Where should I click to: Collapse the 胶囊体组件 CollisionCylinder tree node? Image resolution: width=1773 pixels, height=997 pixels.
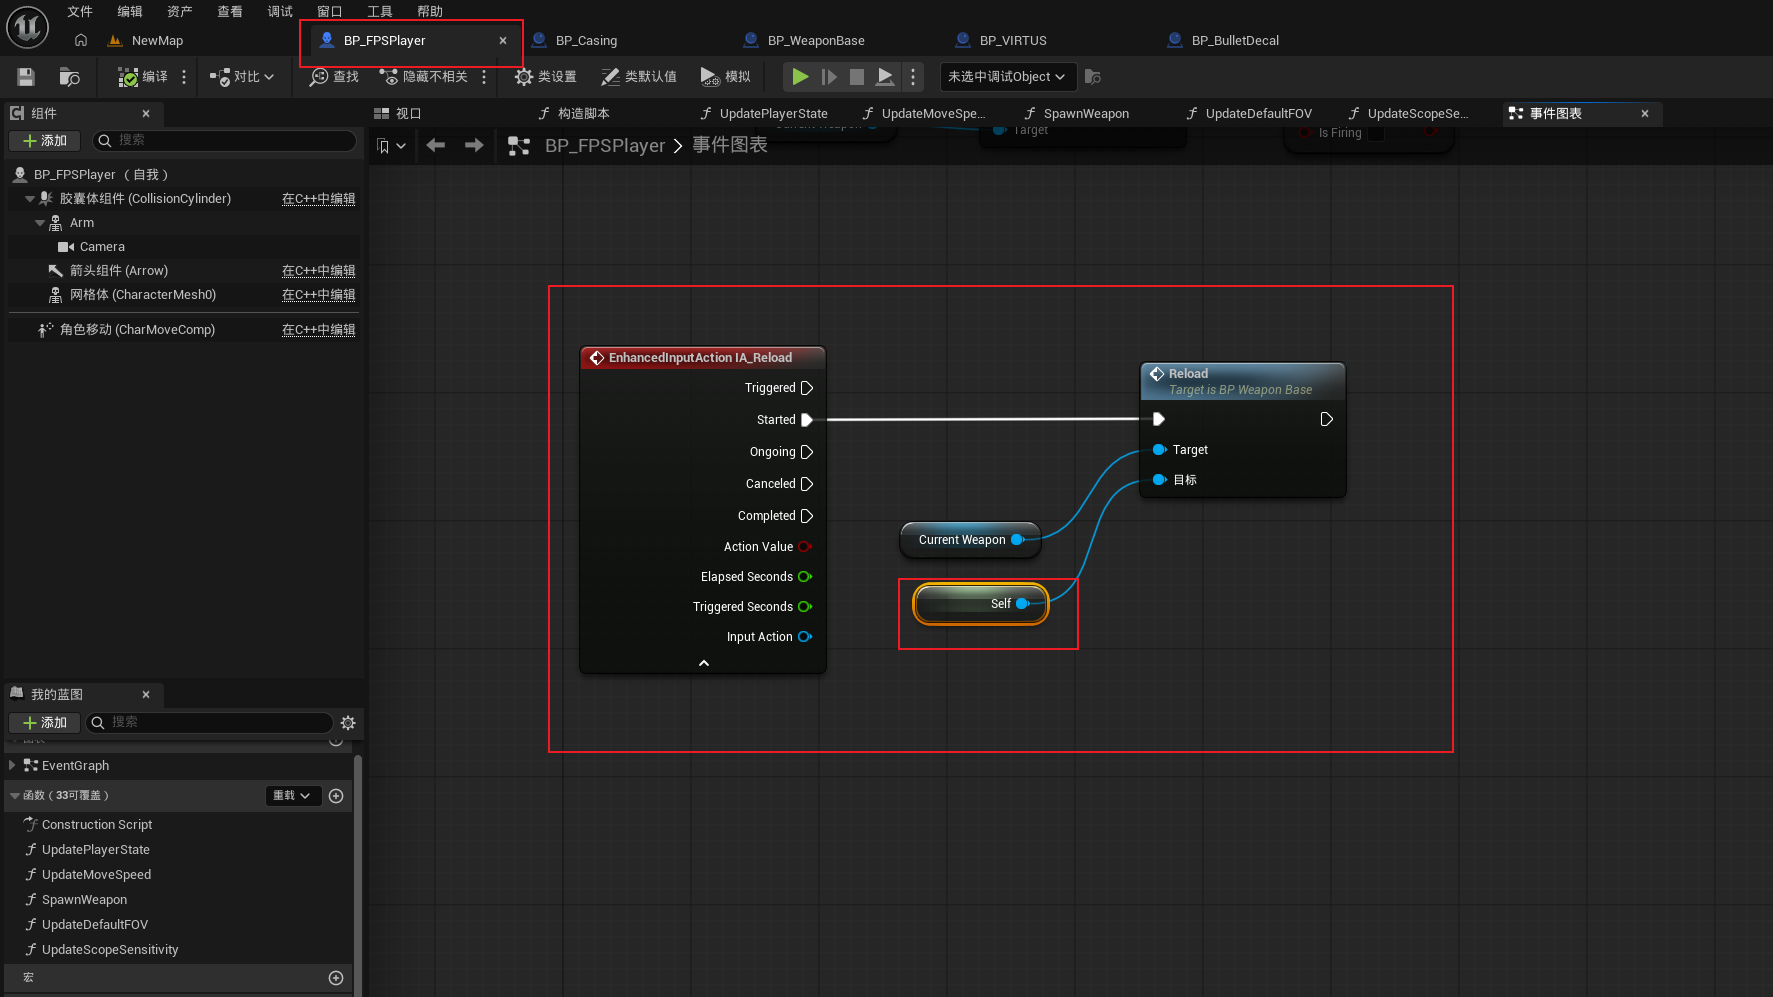tap(30, 199)
